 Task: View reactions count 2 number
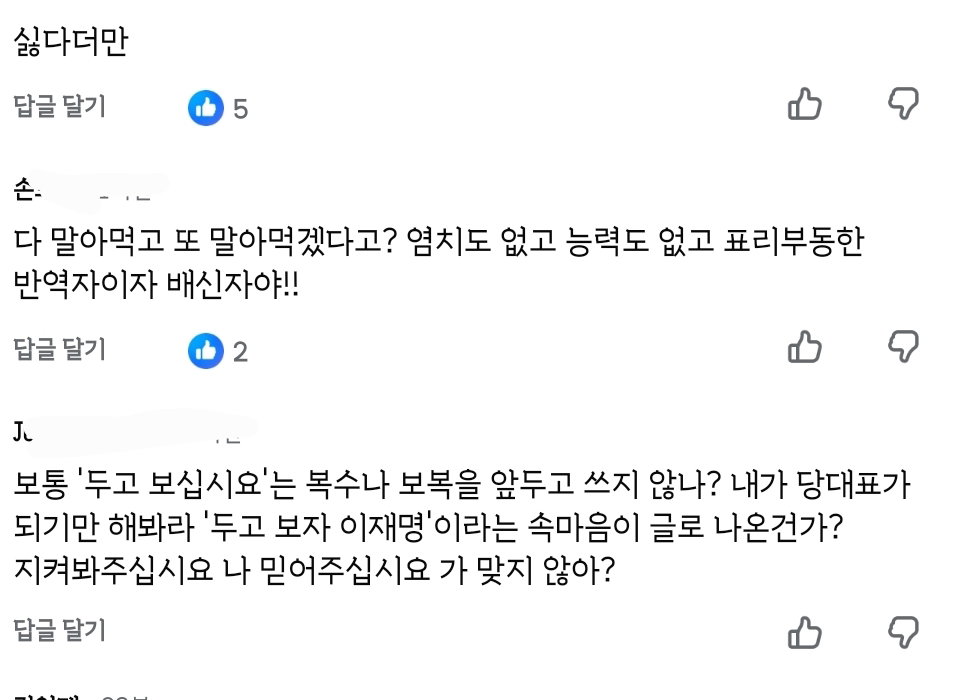(x=240, y=352)
